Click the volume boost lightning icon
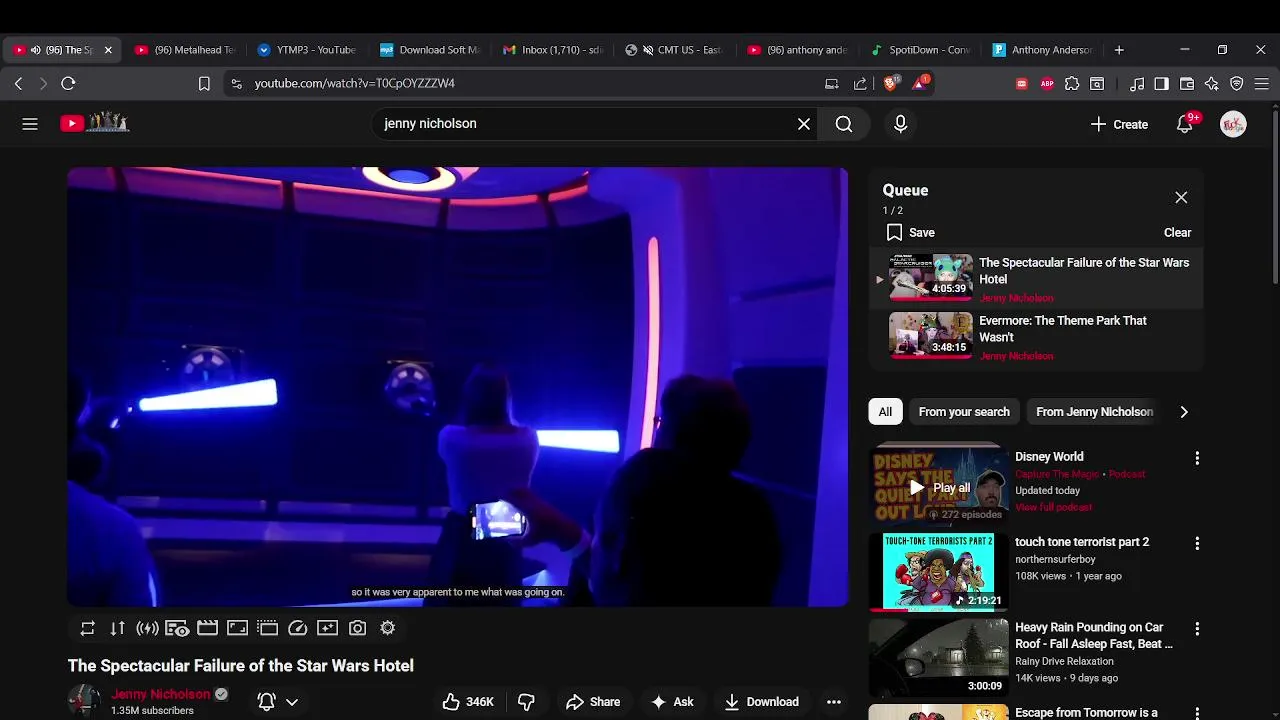 point(147,628)
